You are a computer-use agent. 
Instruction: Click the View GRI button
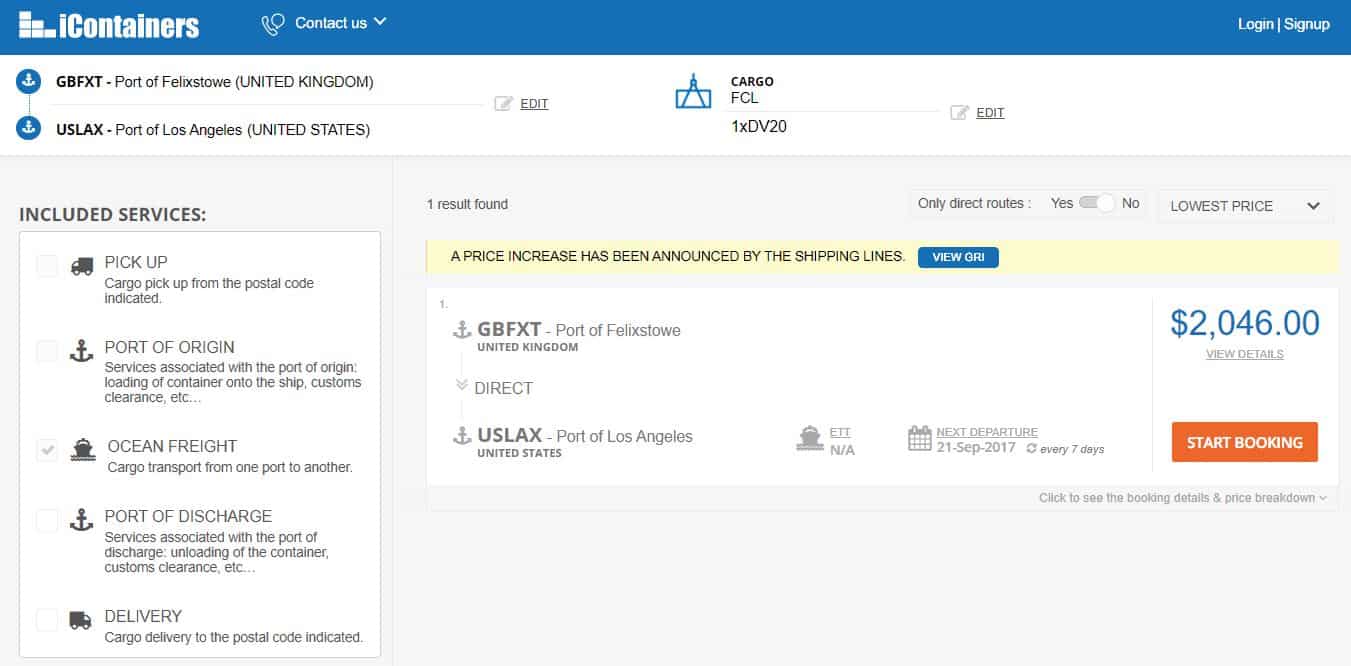click(x=958, y=257)
